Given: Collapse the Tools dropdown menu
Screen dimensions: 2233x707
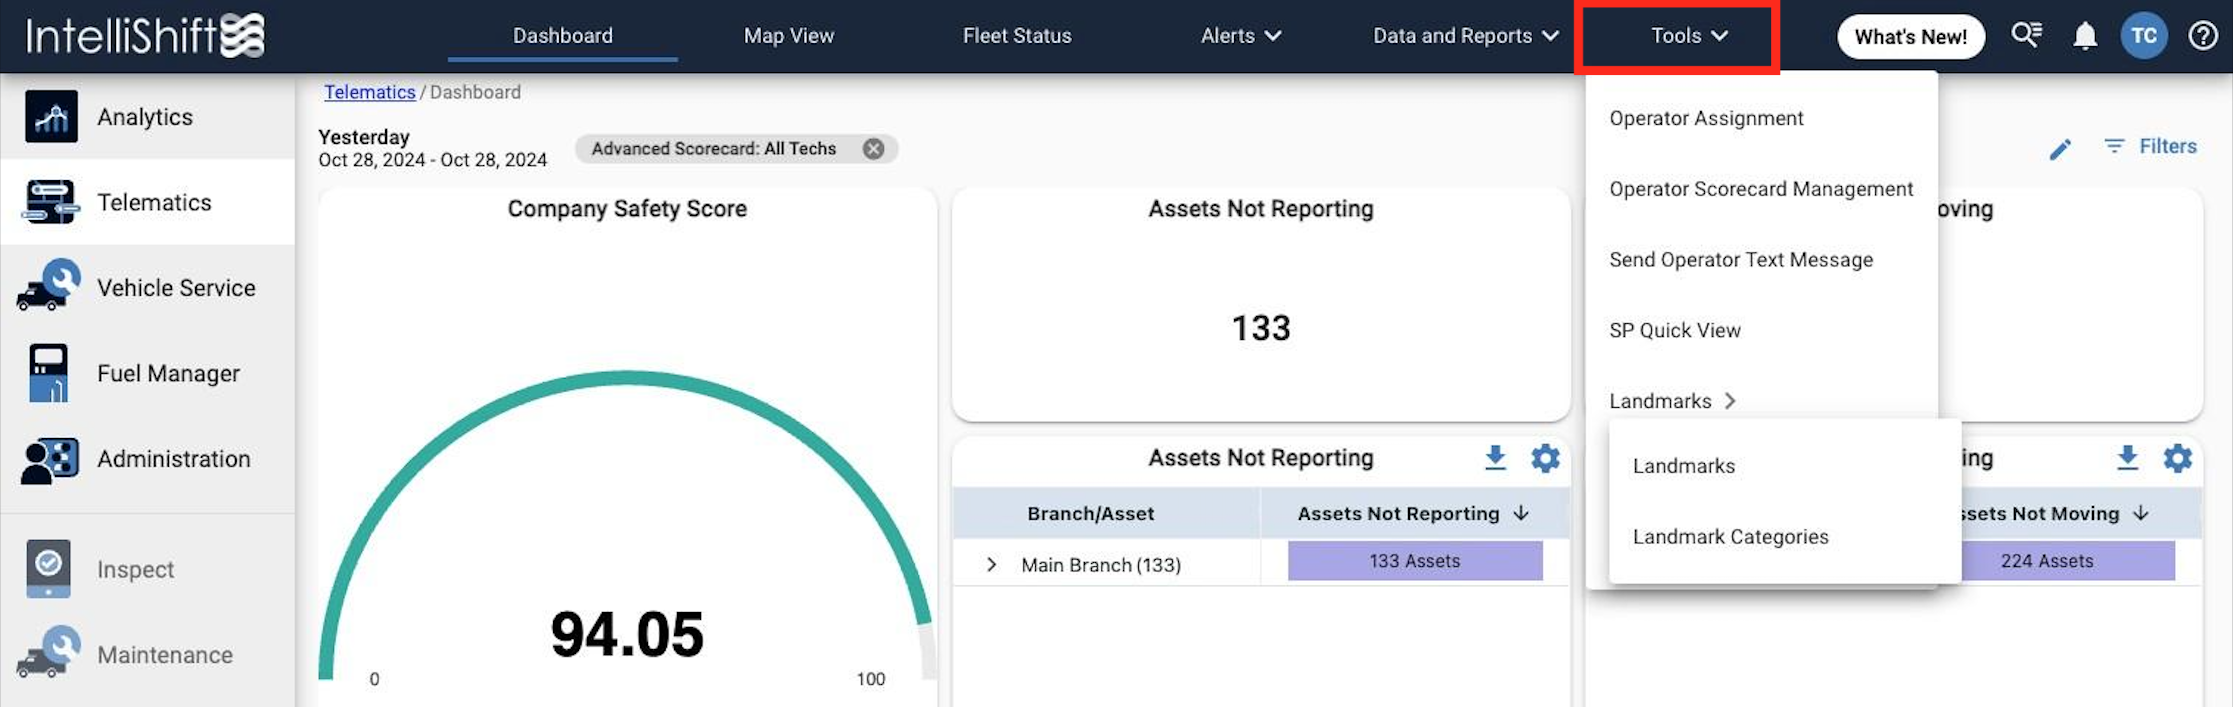Looking at the screenshot, I should (1688, 36).
